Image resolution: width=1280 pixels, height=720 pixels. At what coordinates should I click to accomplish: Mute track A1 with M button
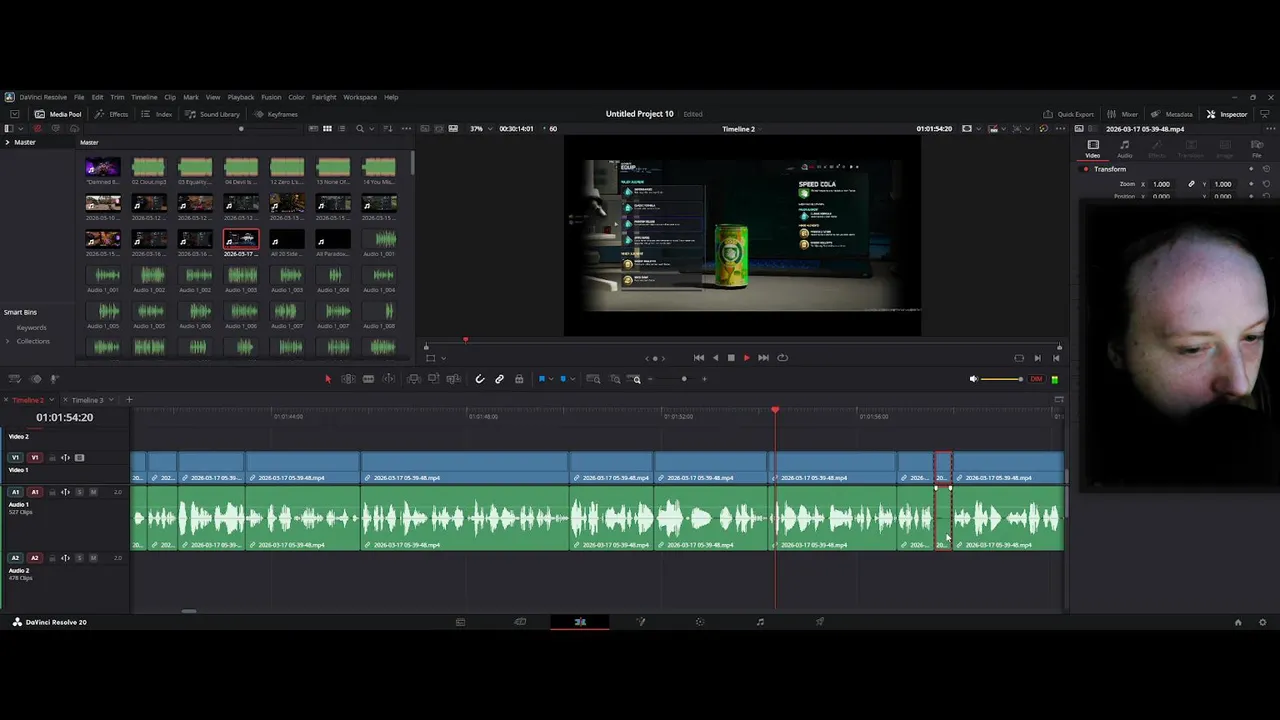(x=93, y=492)
